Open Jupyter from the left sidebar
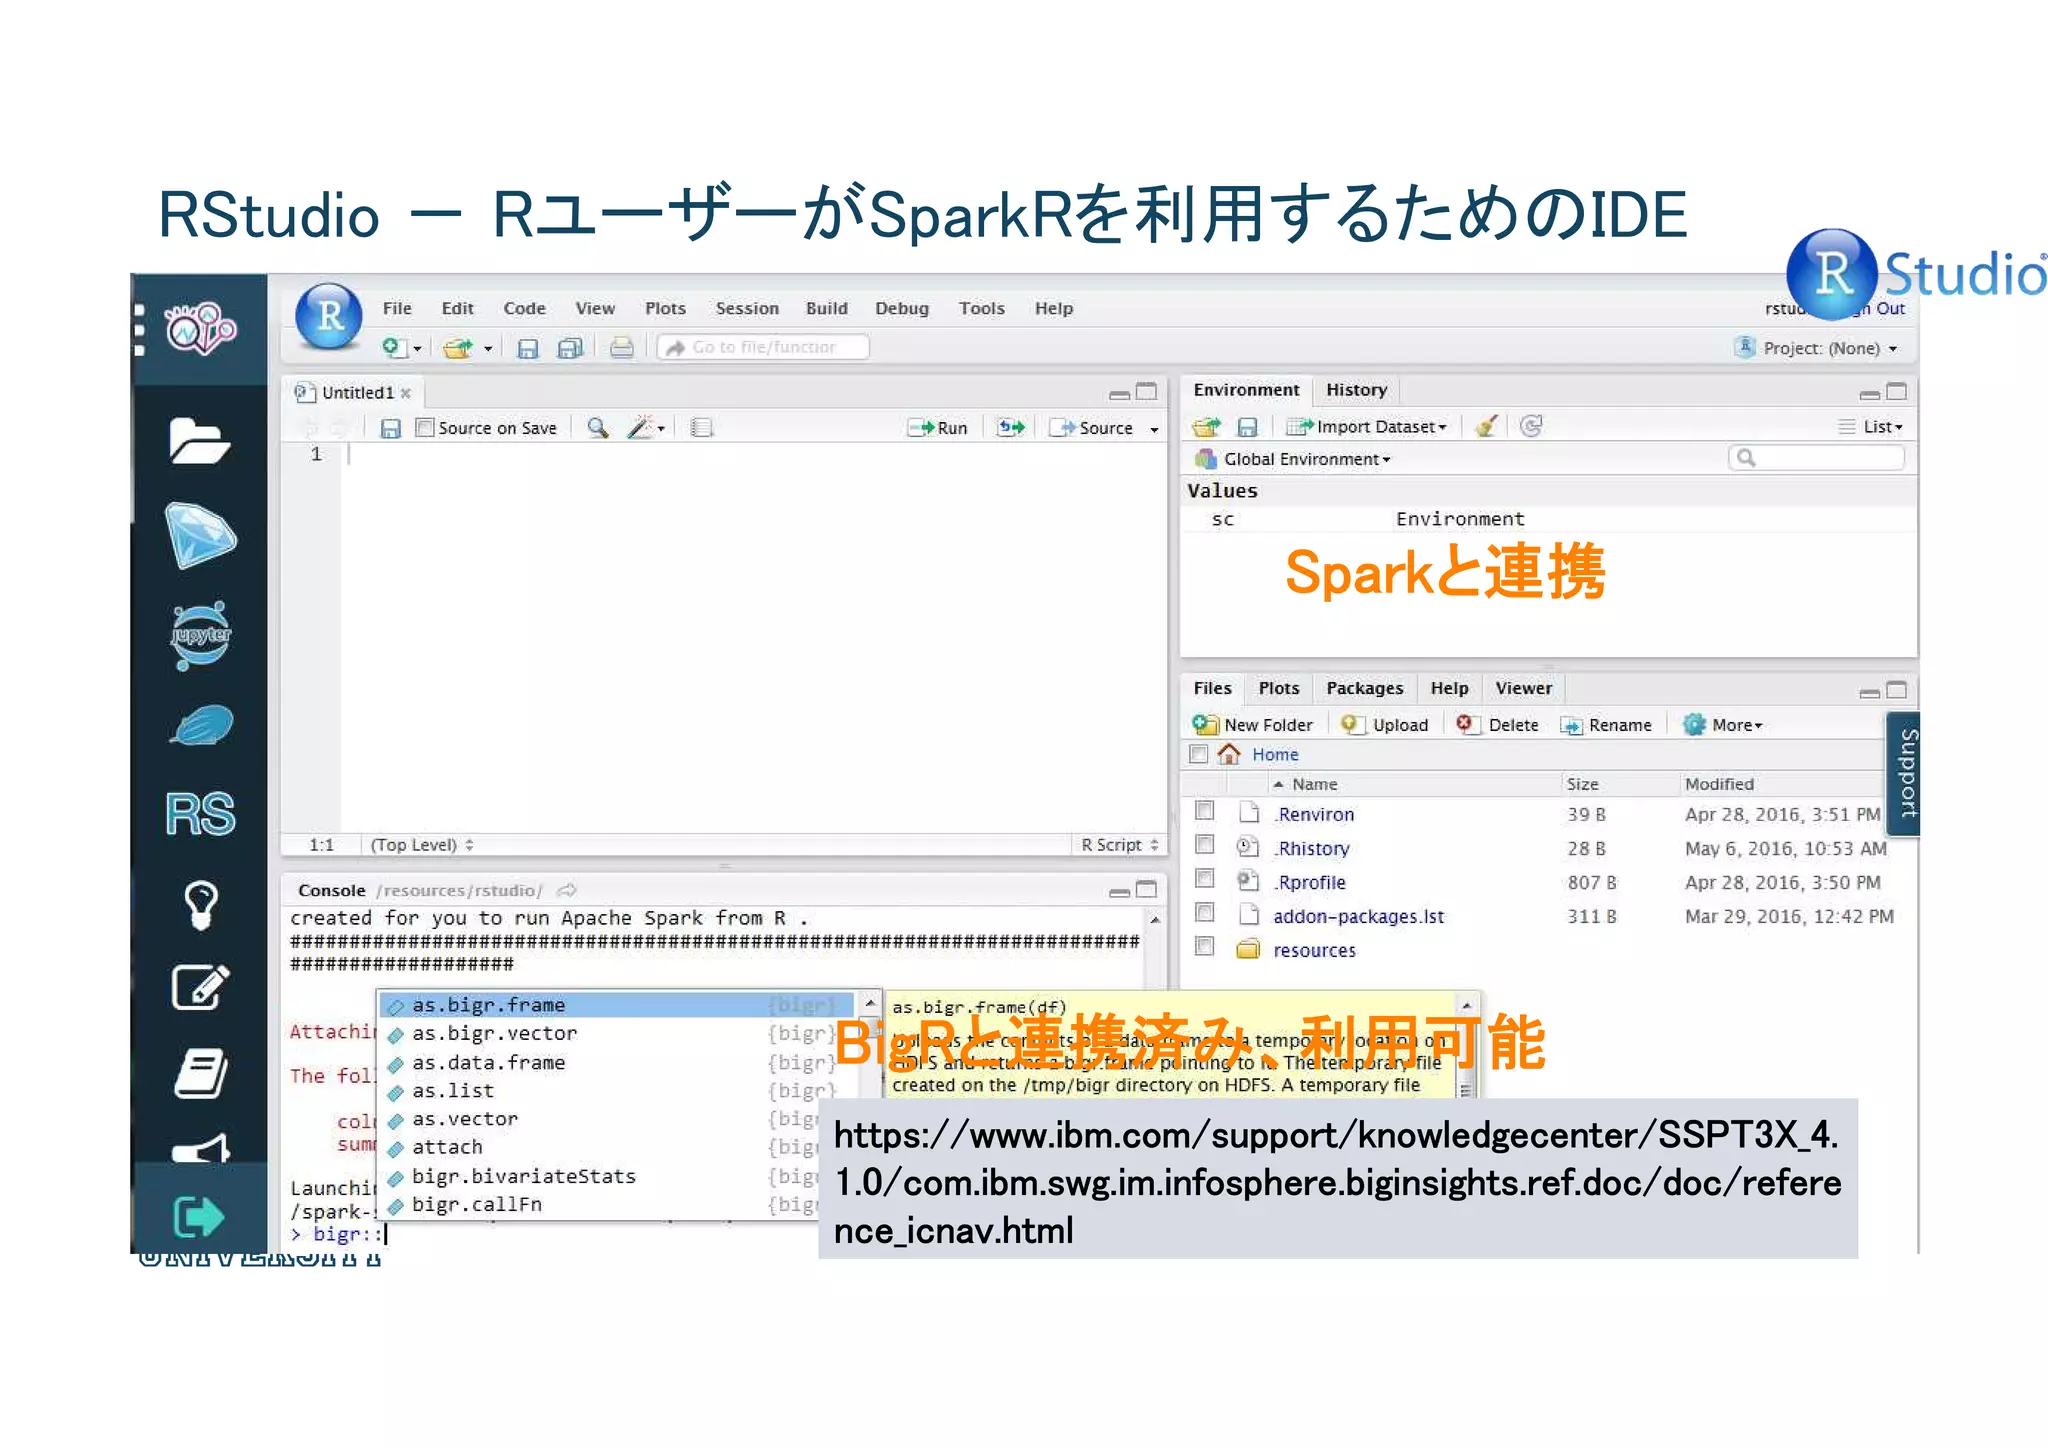The image size is (2048, 1448). coord(200,635)
